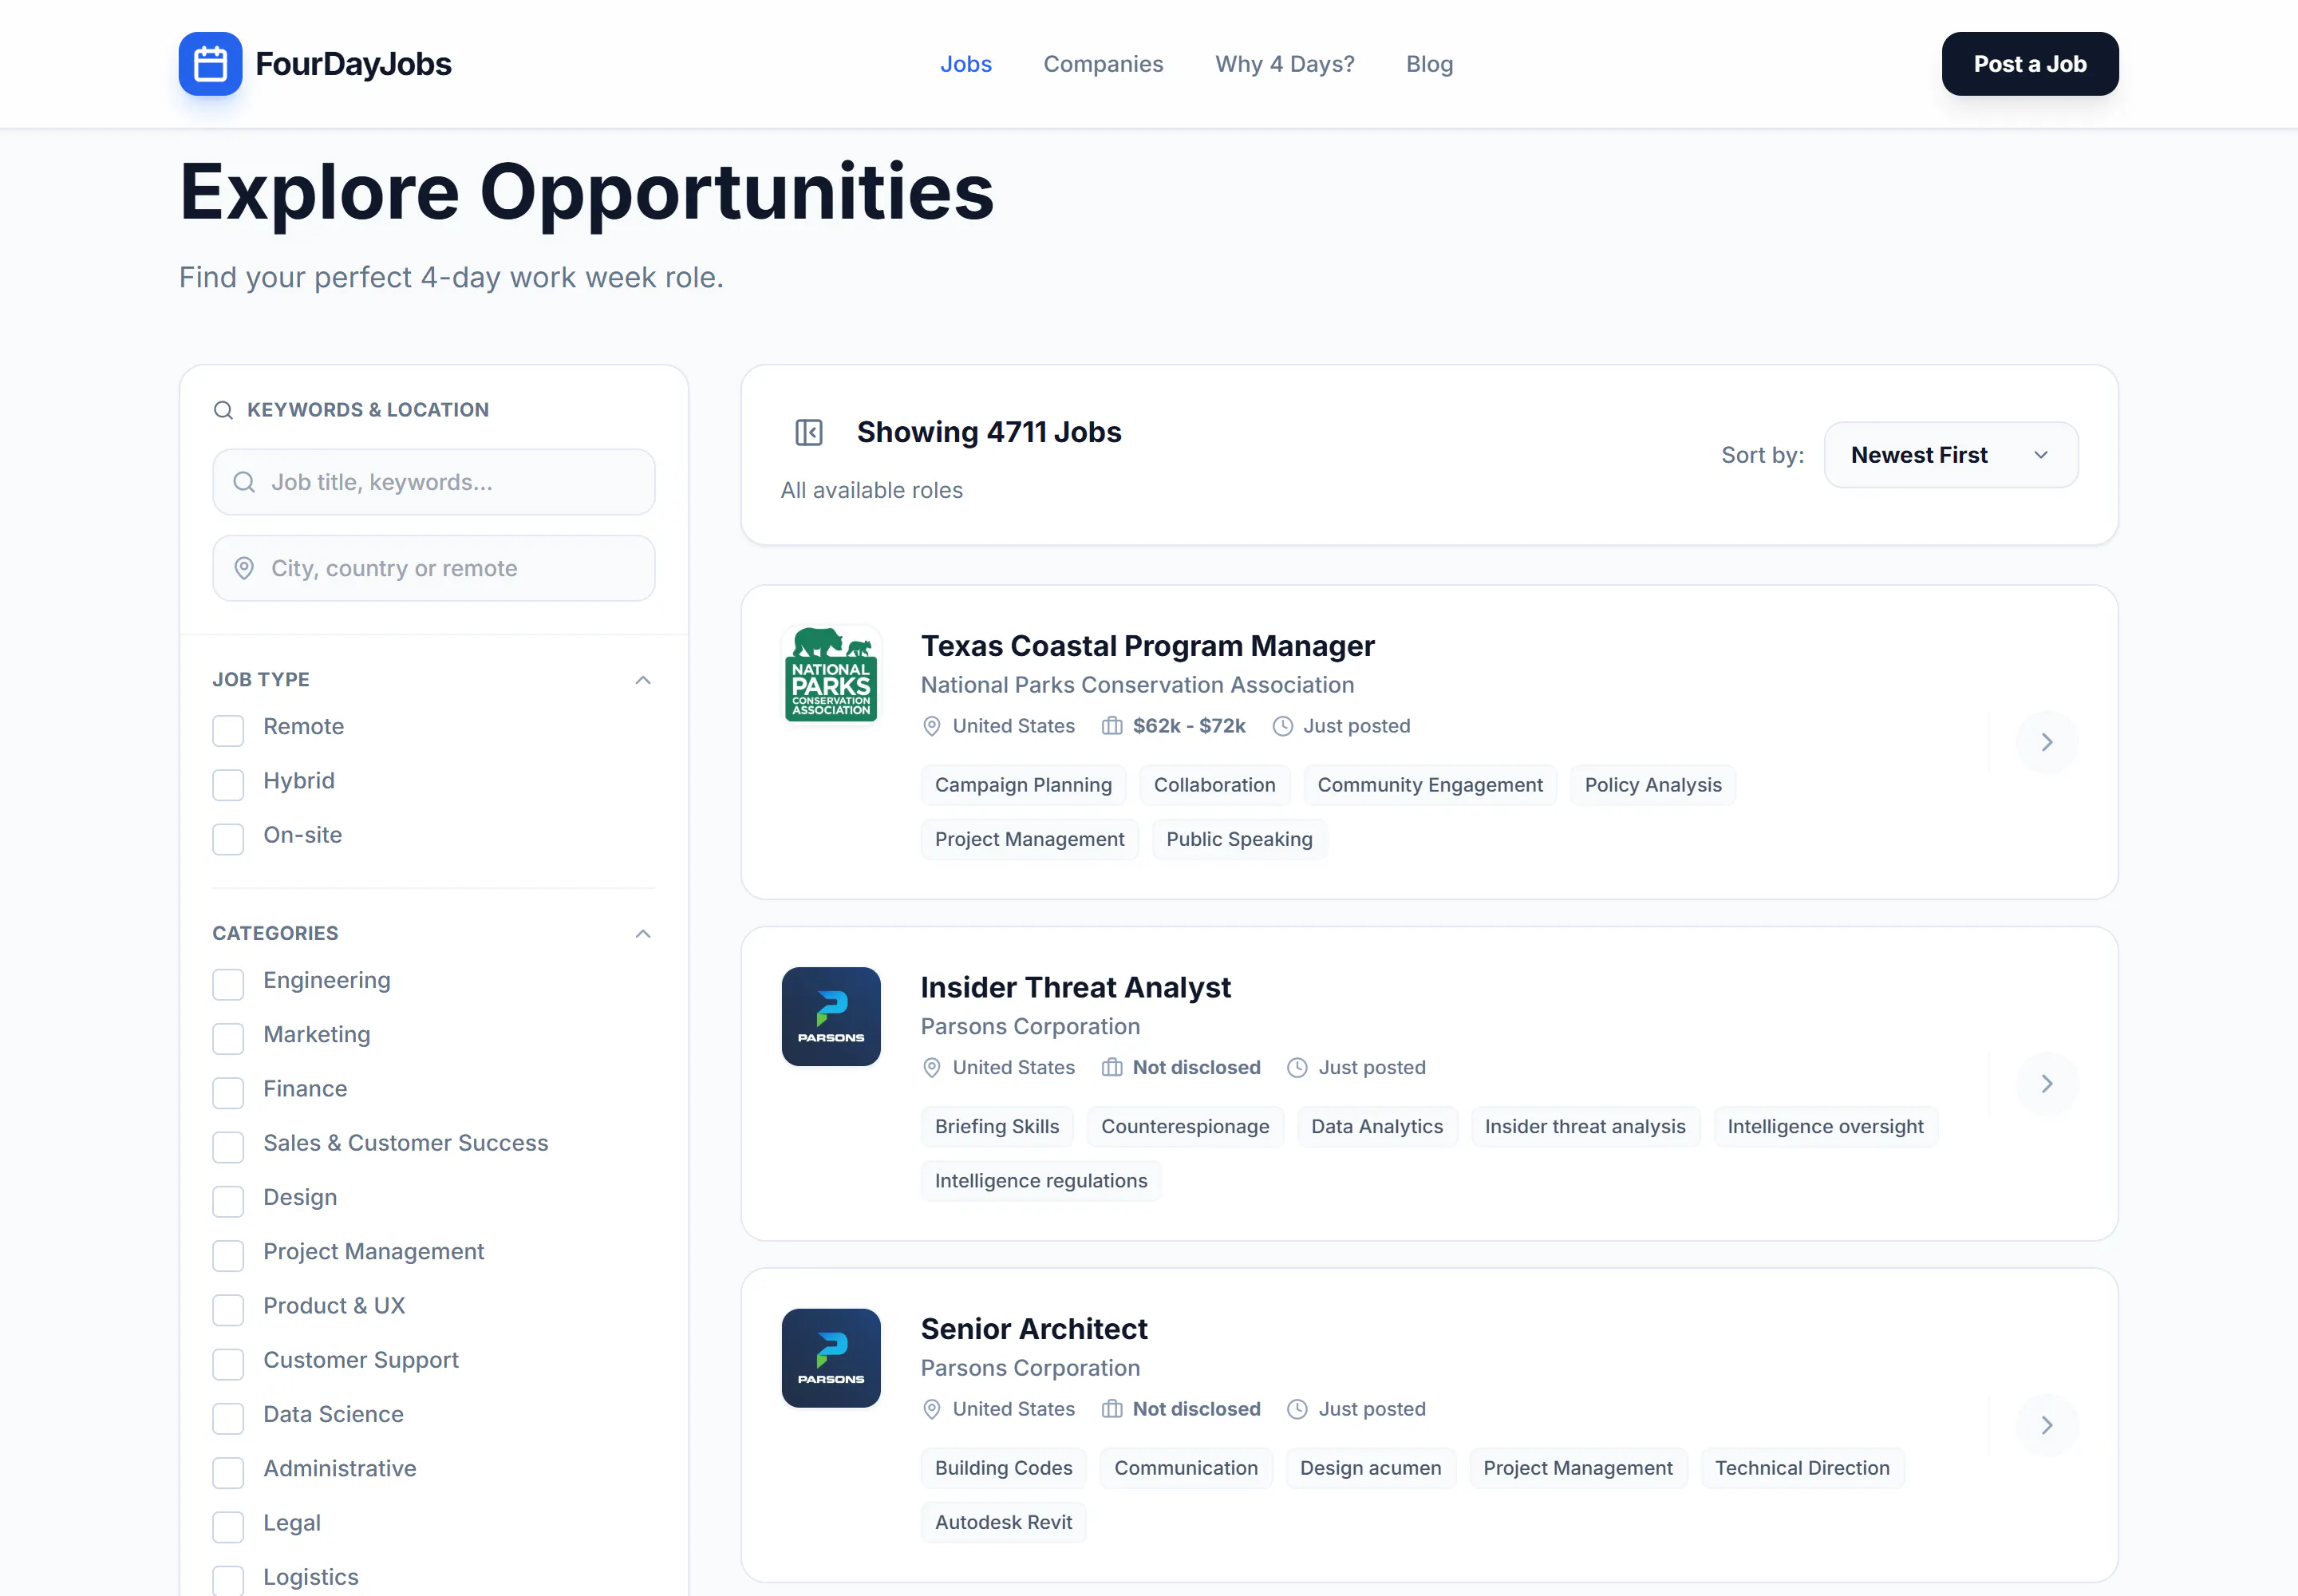2298x1596 pixels.
Task: Go to the Jobs nav item
Action: pos(965,64)
